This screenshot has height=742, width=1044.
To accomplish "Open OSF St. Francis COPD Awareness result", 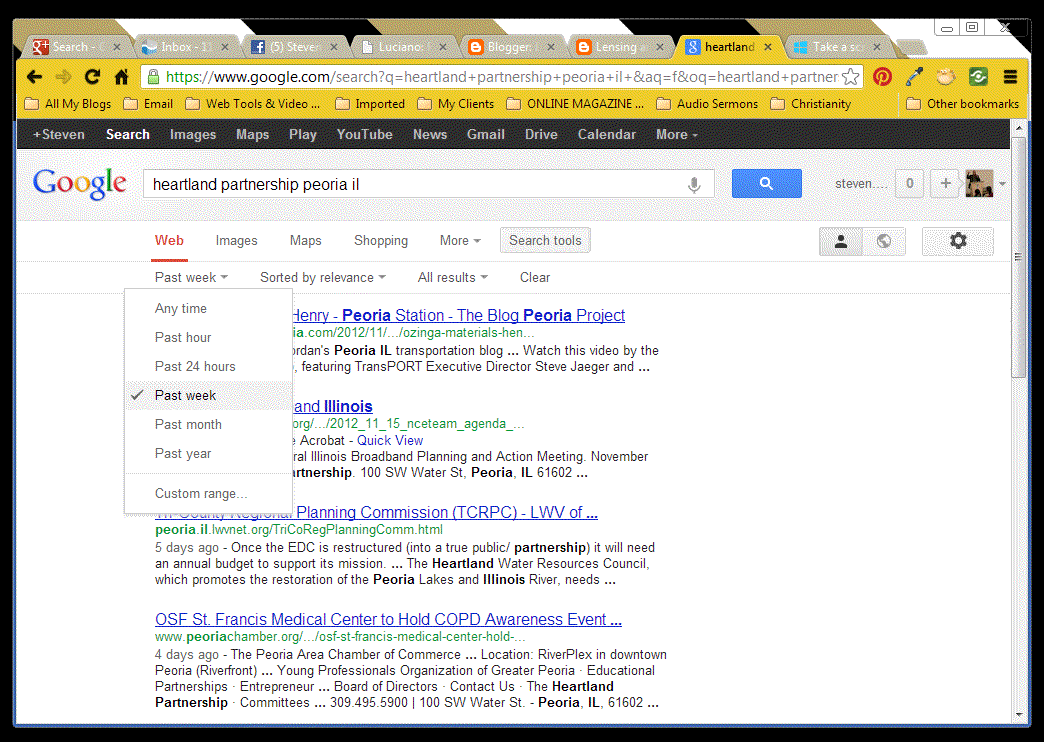I will pos(388,619).
